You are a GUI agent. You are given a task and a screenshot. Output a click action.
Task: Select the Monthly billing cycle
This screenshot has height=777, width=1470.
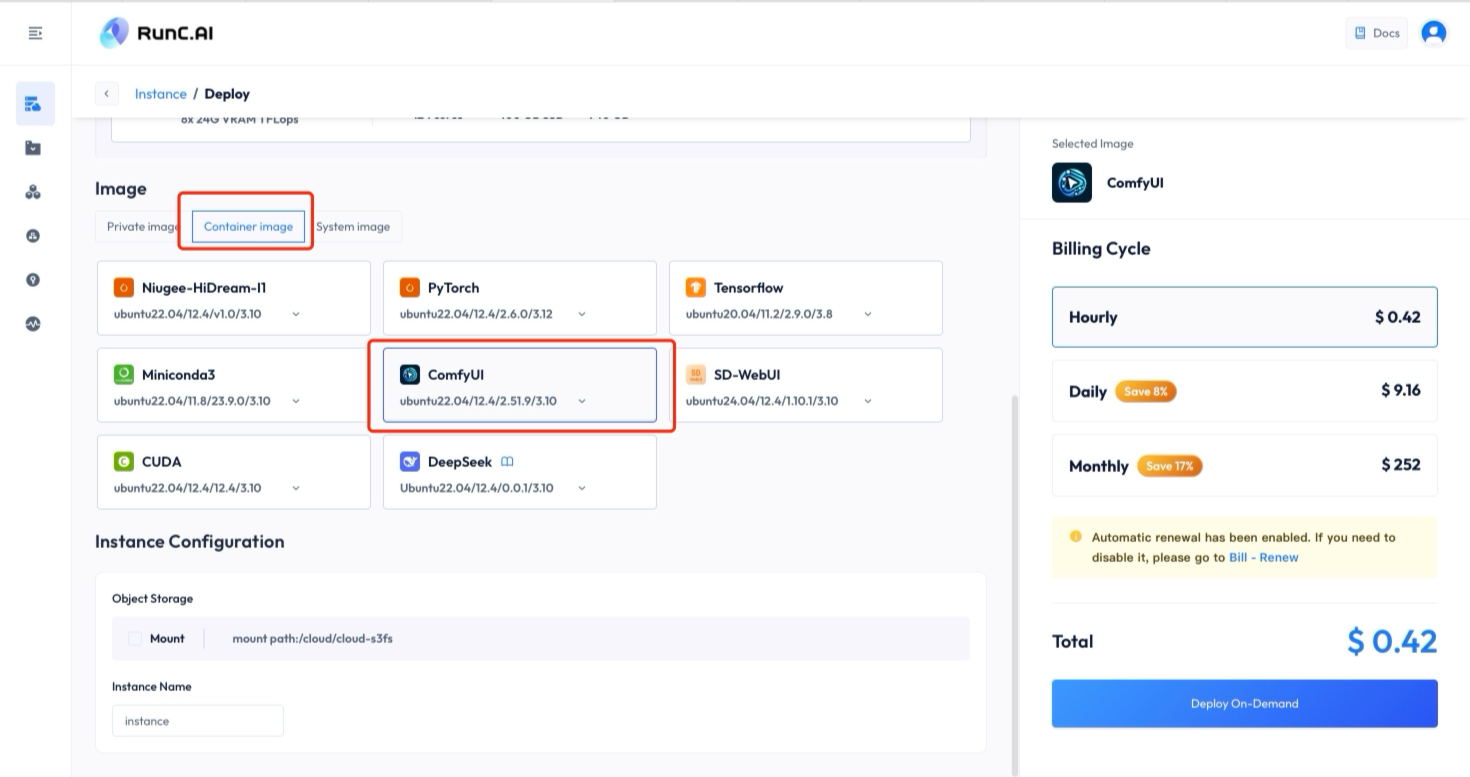(x=1244, y=465)
